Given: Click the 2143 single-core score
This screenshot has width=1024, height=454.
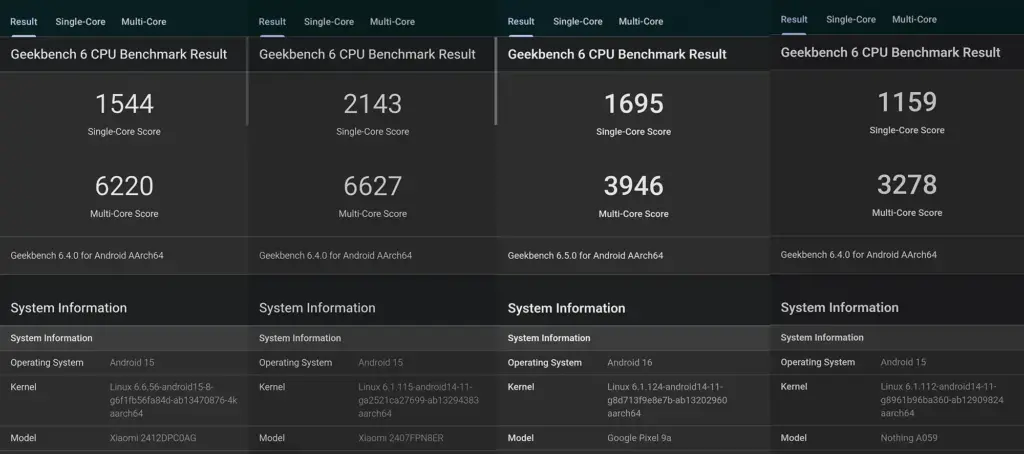Looking at the screenshot, I should coord(373,104).
